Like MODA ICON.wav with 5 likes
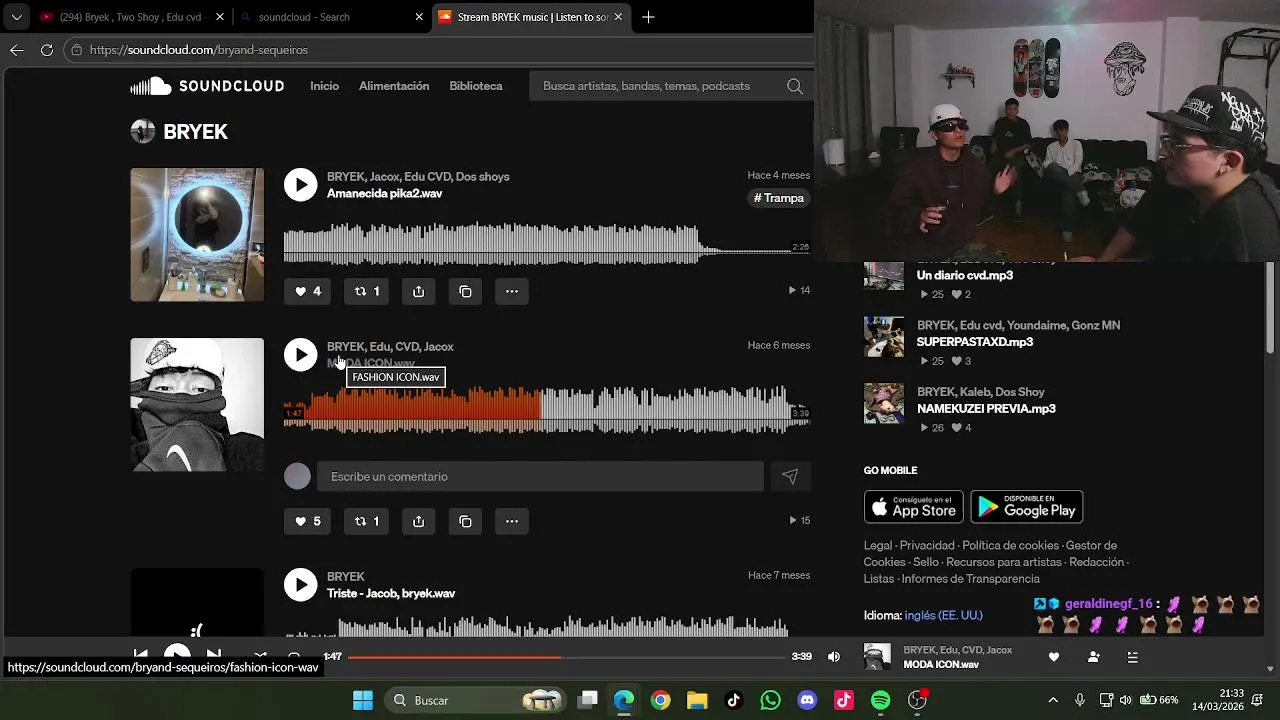1280x720 pixels. pos(307,521)
